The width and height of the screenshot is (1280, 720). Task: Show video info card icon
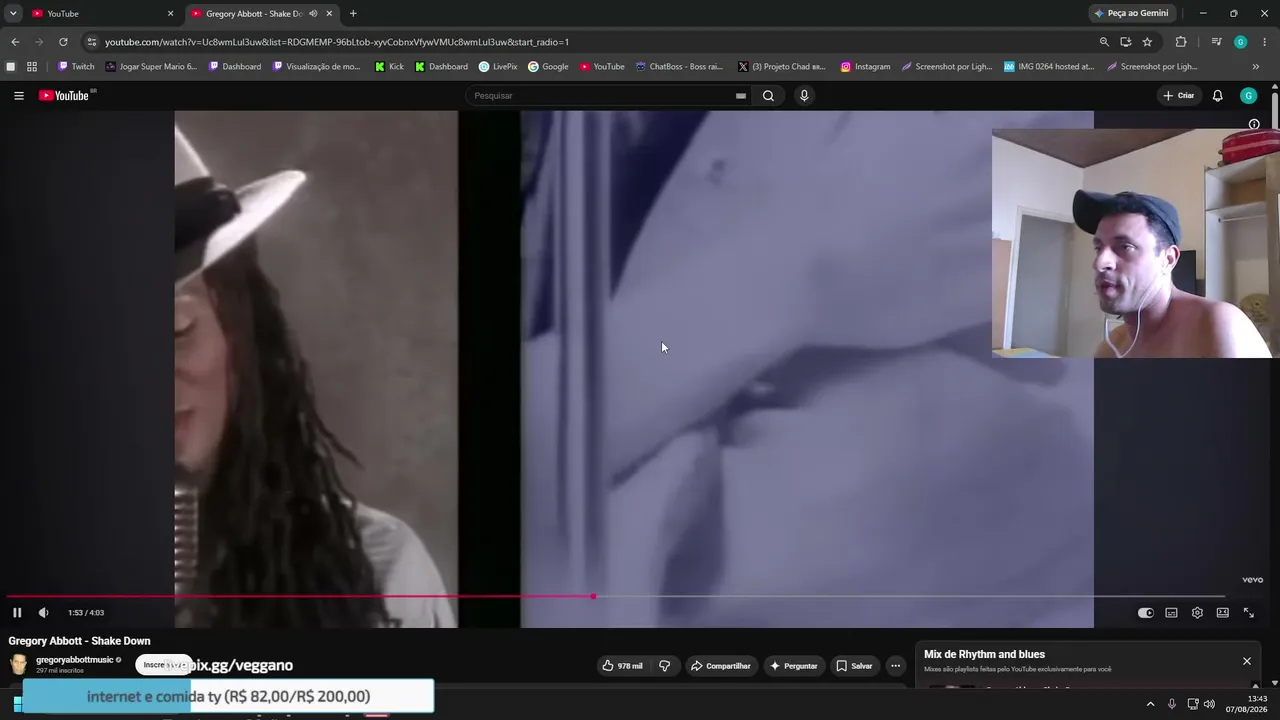[x=1254, y=124]
